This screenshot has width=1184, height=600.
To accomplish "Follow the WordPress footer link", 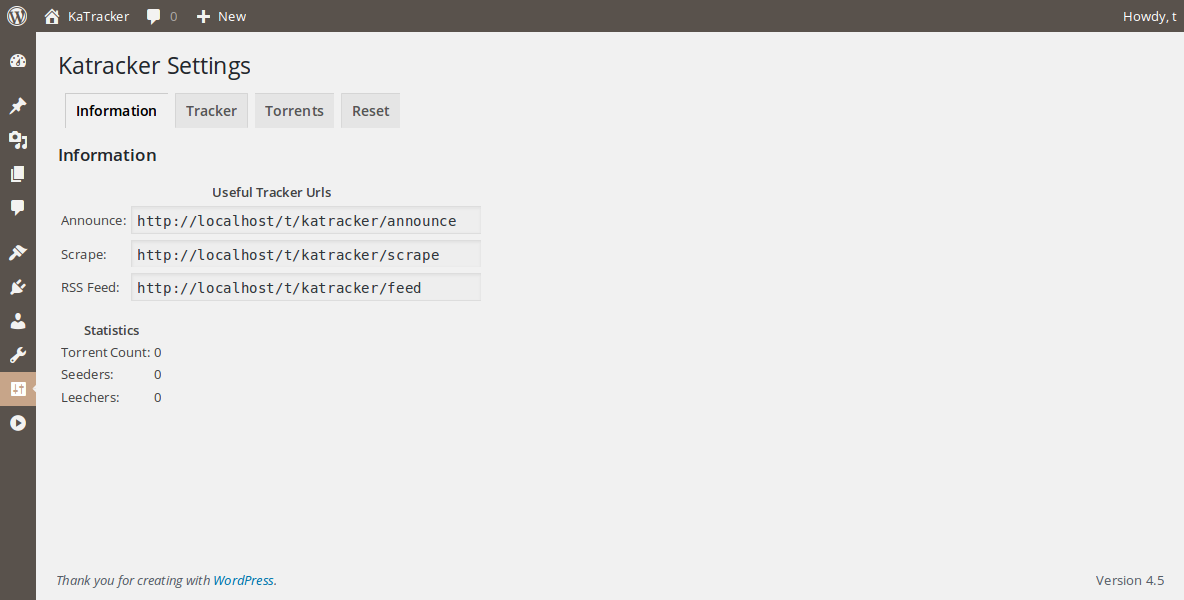I will coord(243,580).
